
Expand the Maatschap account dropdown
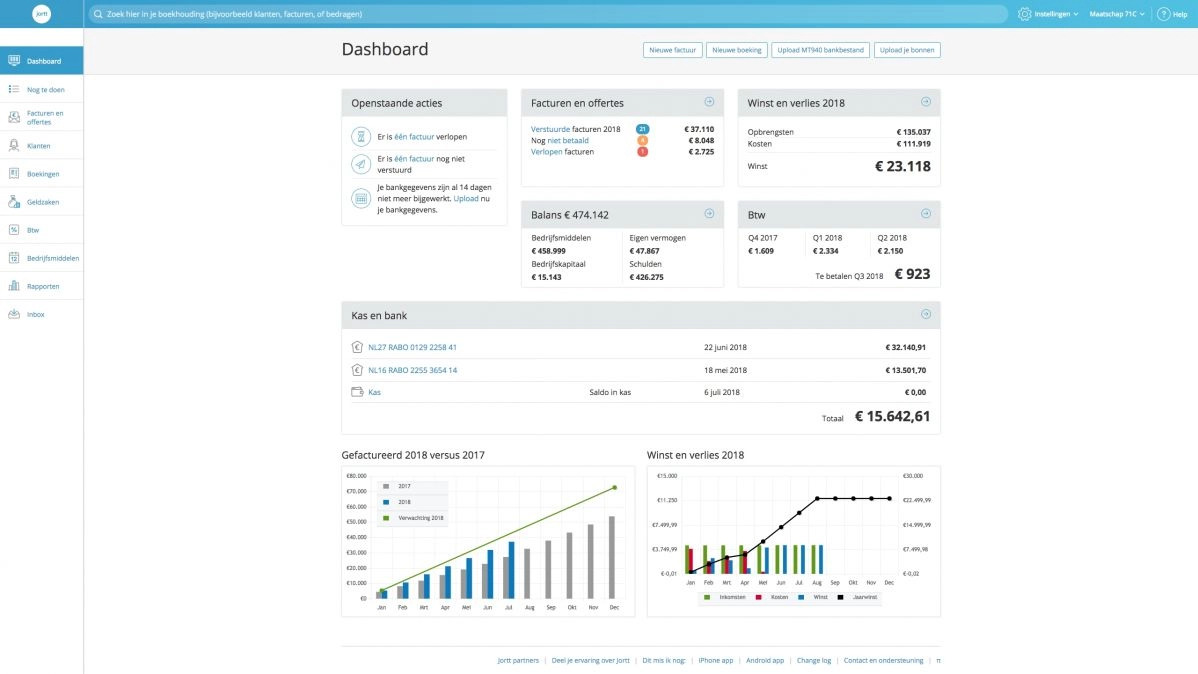point(1117,14)
